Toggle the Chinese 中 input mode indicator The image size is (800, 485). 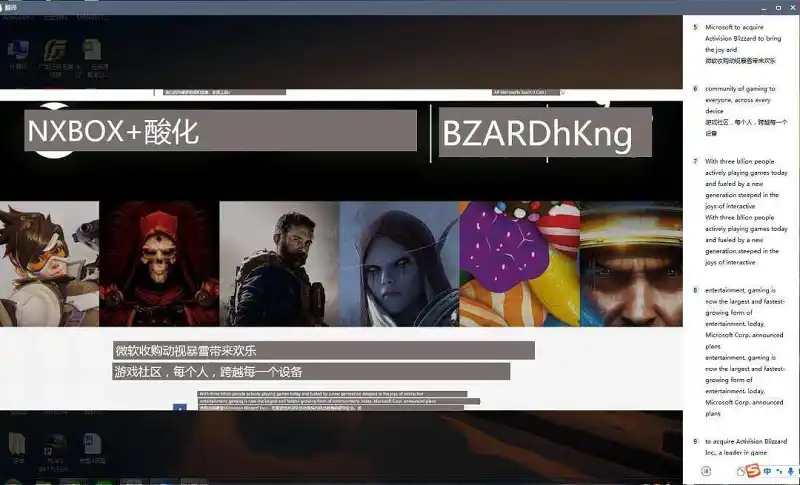click(767, 471)
